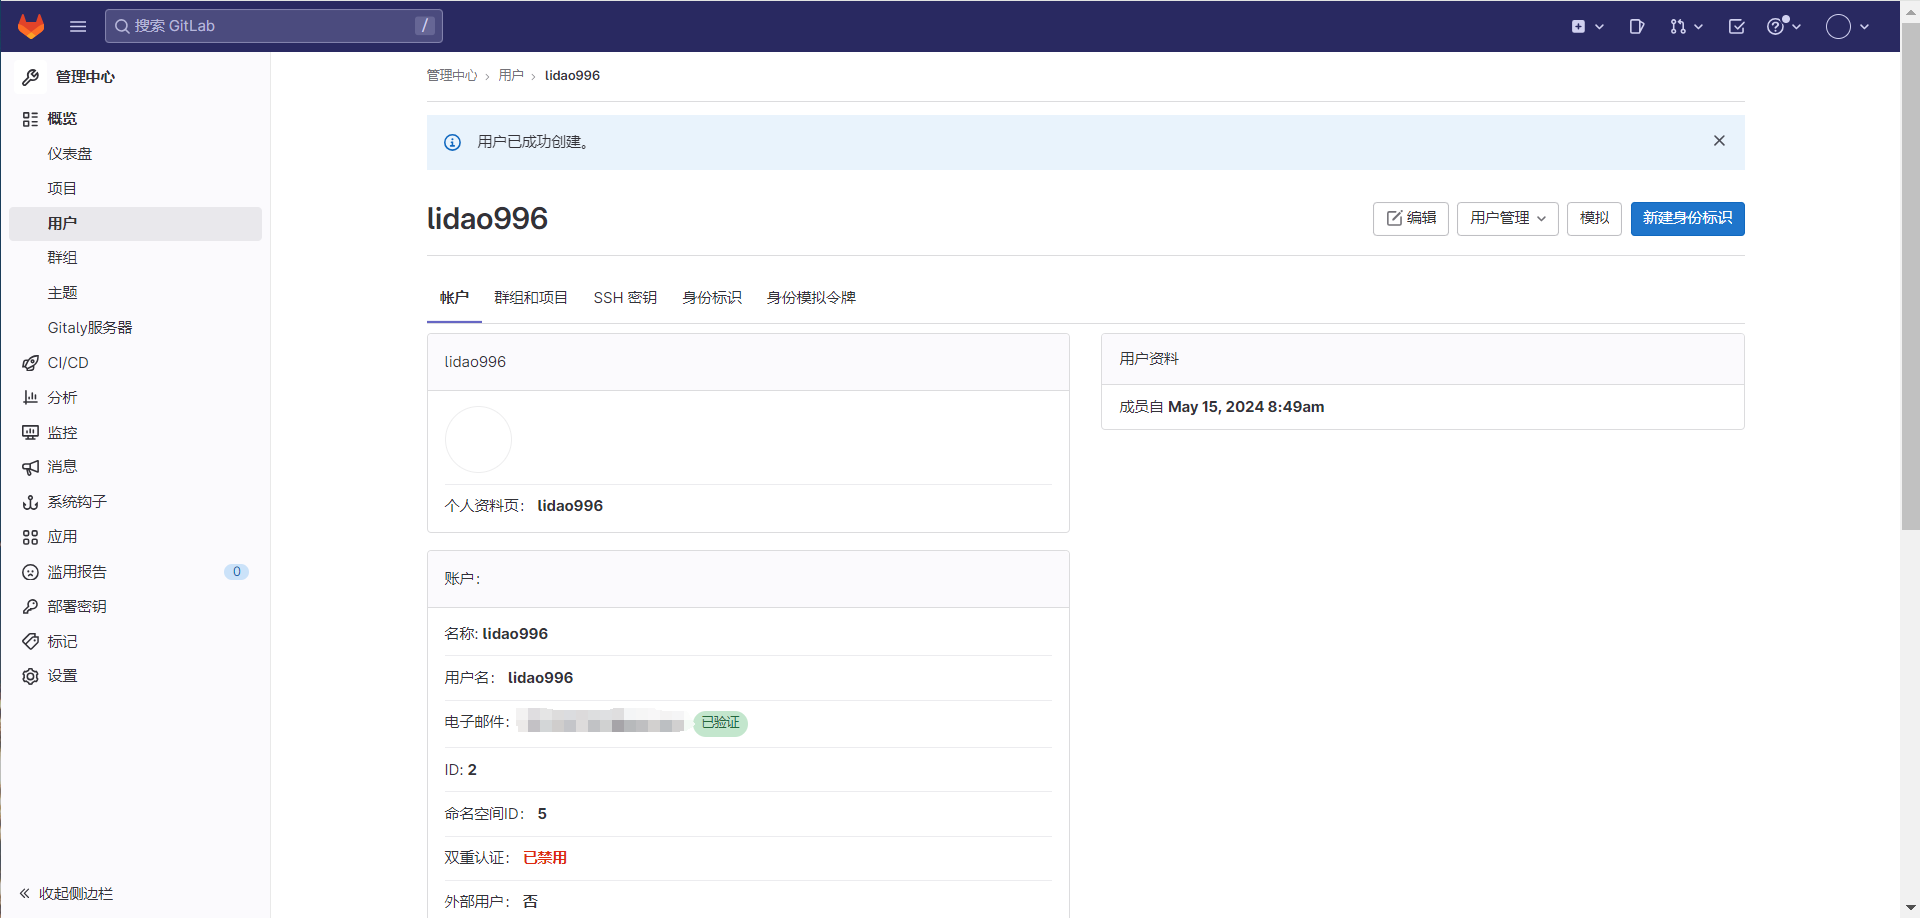This screenshot has width=1920, height=918.
Task: Click 用户 breadcrumb link
Action: point(511,76)
